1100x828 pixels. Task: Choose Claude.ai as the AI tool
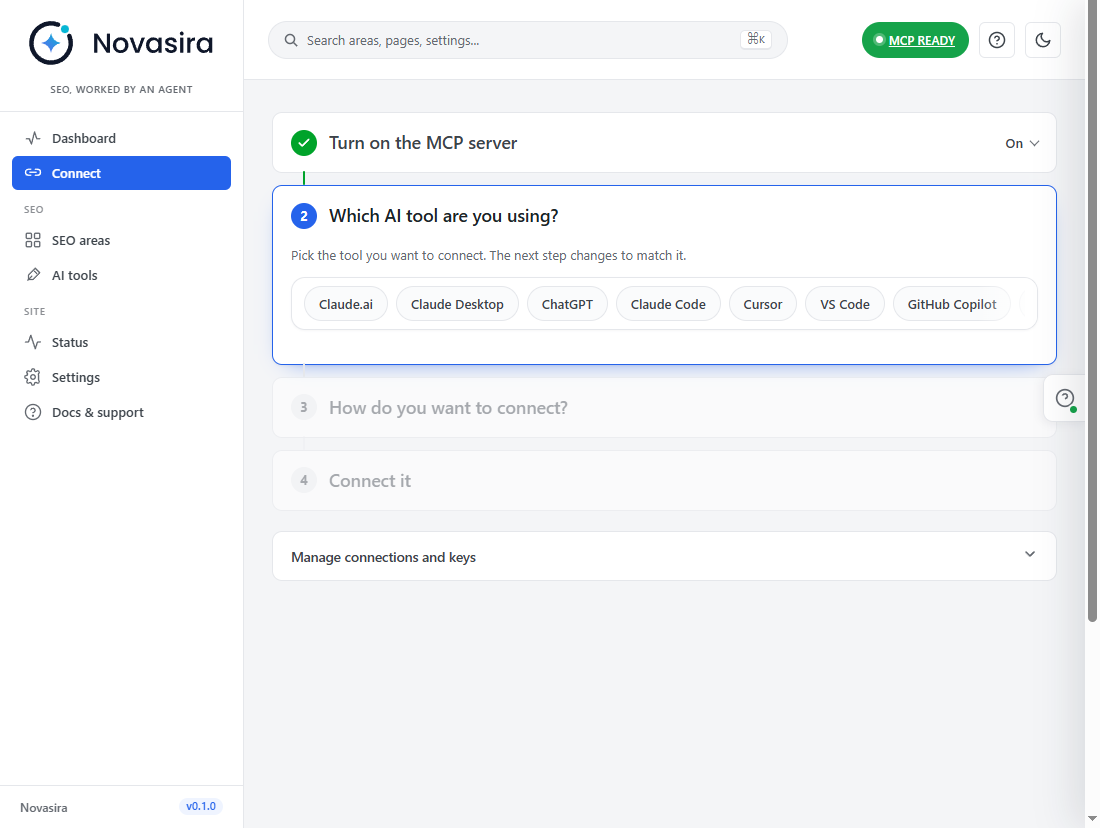click(x=346, y=305)
